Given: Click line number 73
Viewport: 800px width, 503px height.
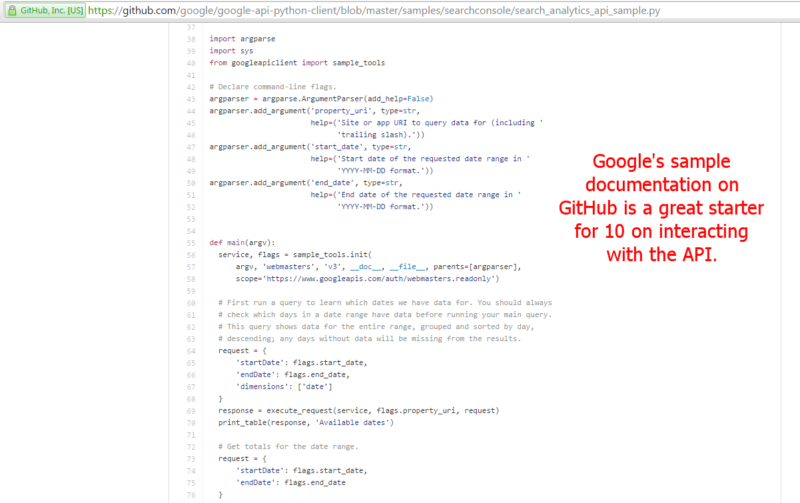Looking at the screenshot, I should click(x=191, y=459).
